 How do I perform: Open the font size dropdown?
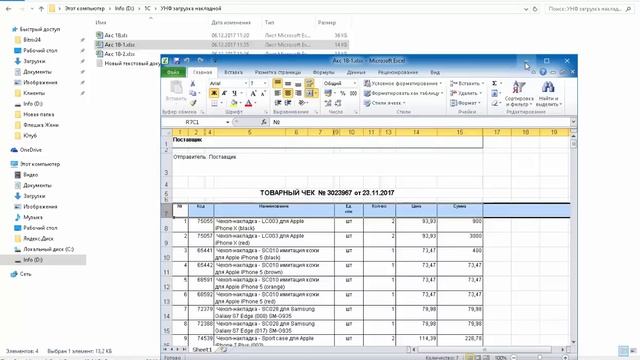coord(265,83)
